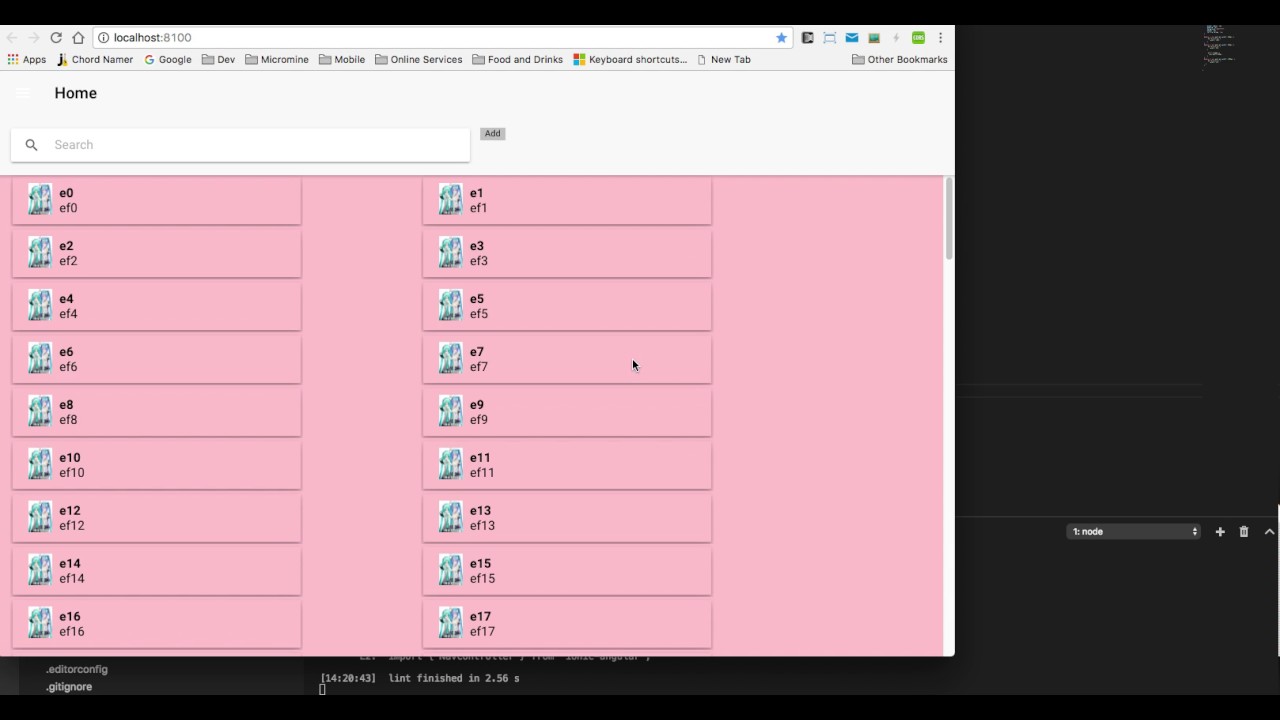Select the e0 avatar thumbnail
This screenshot has width=1280, height=720.
point(40,200)
